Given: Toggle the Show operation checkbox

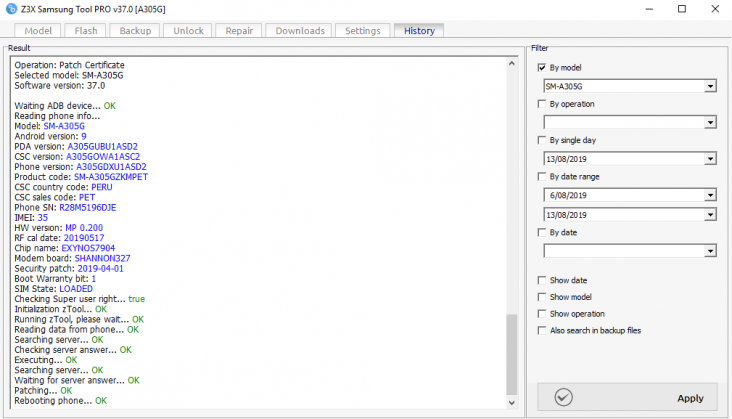Looking at the screenshot, I should (542, 314).
